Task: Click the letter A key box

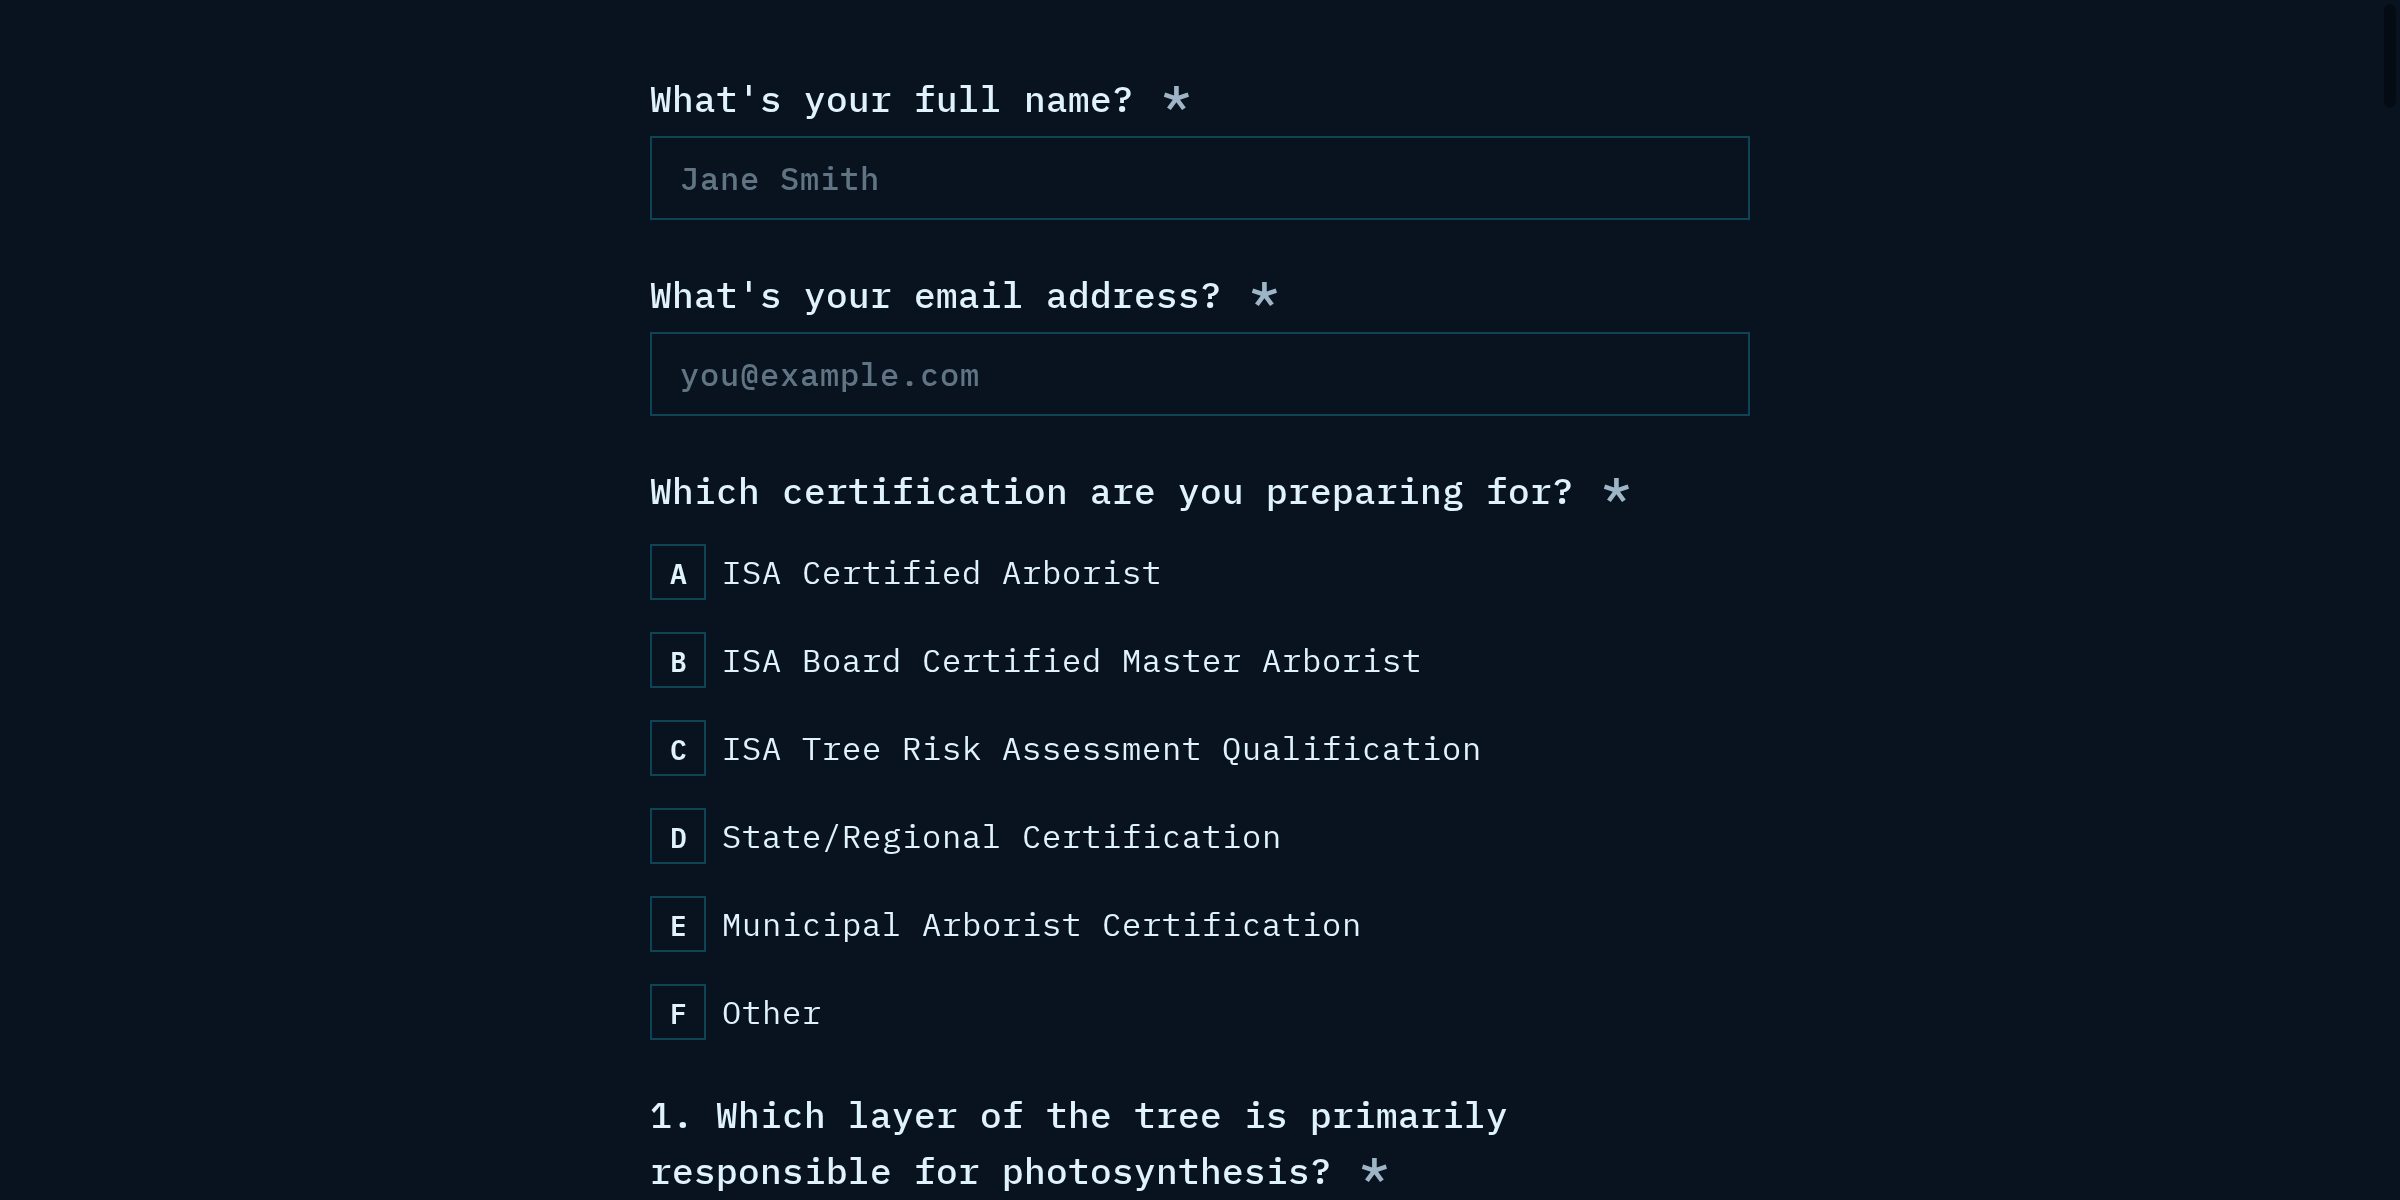Action: point(678,573)
